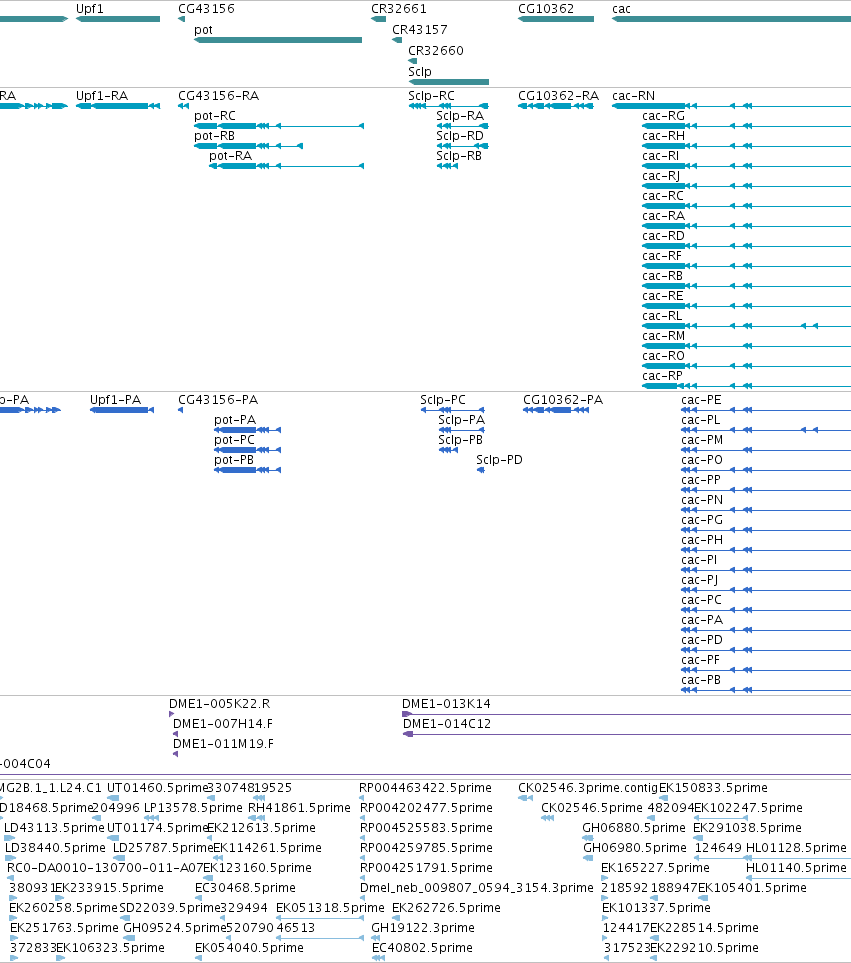The height and width of the screenshot is (963, 851).
Task: Select the GH06880.5prime EST label
Action: 634,828
